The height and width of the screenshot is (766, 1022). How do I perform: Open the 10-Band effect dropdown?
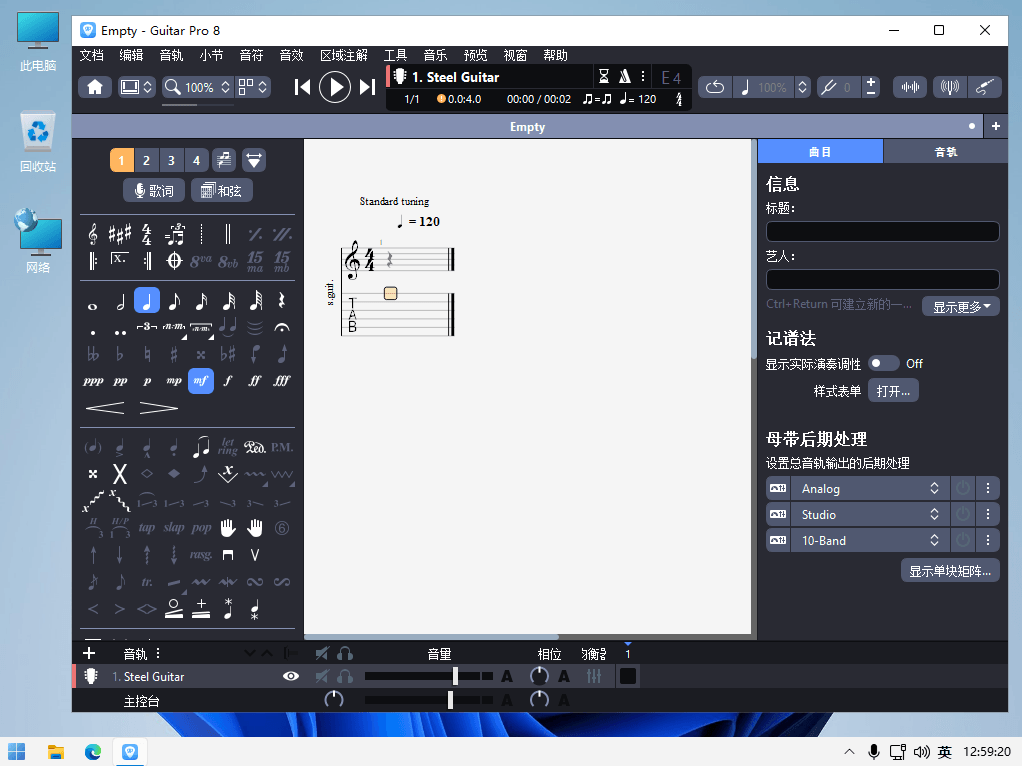coord(870,540)
